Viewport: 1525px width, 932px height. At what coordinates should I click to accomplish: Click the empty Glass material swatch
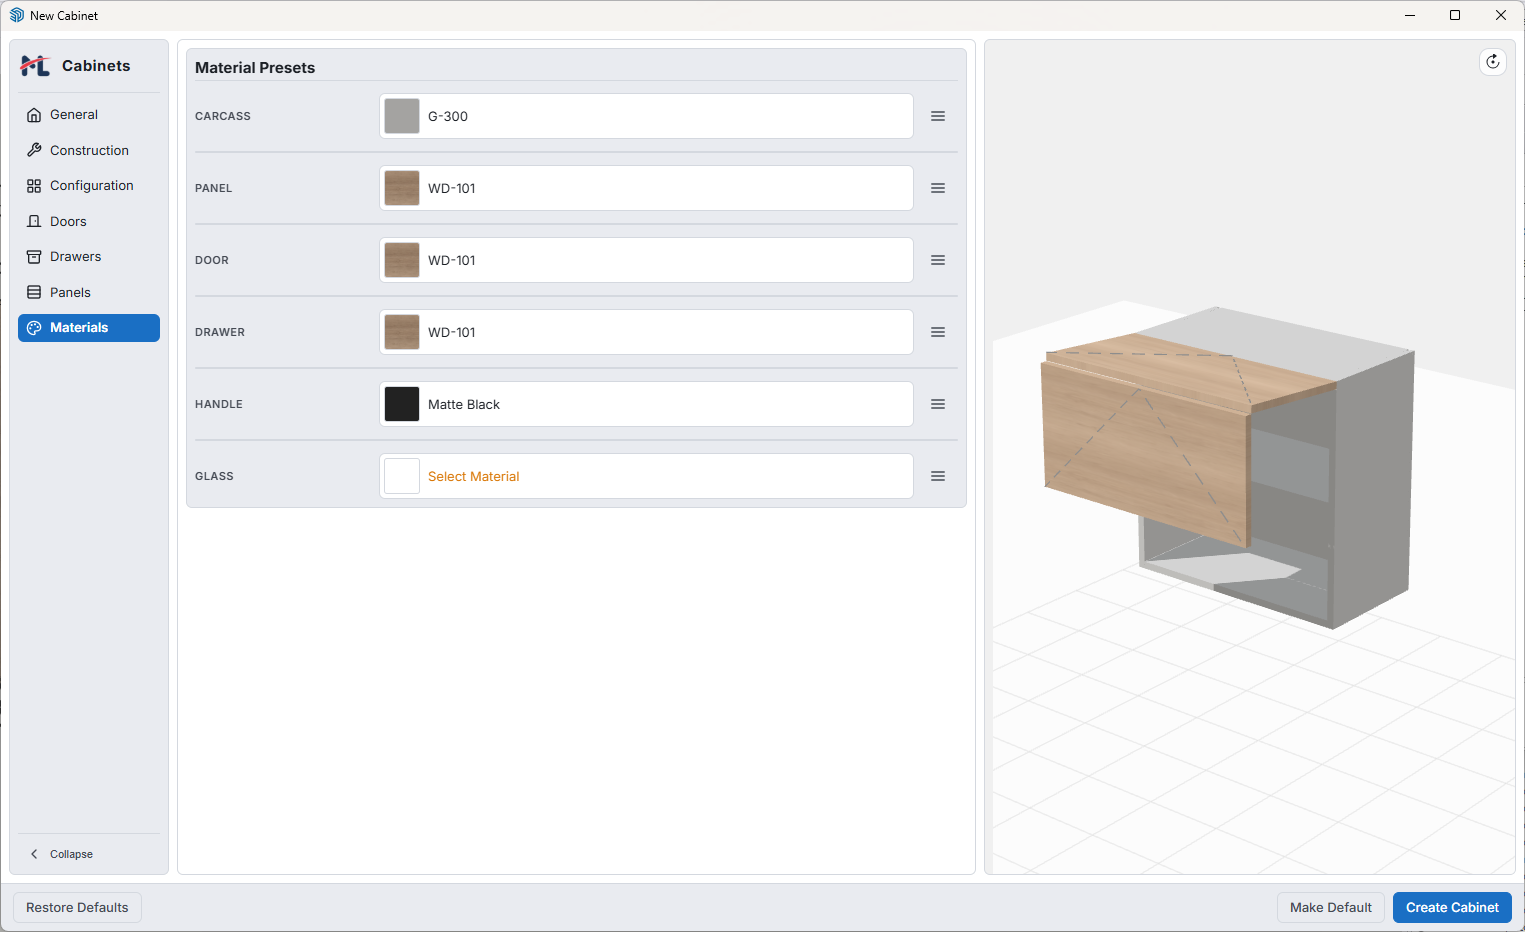[402, 476]
